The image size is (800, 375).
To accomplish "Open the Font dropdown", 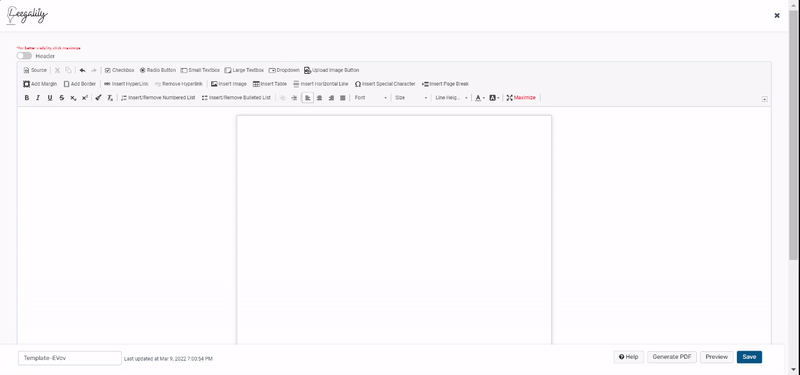I will coord(371,97).
